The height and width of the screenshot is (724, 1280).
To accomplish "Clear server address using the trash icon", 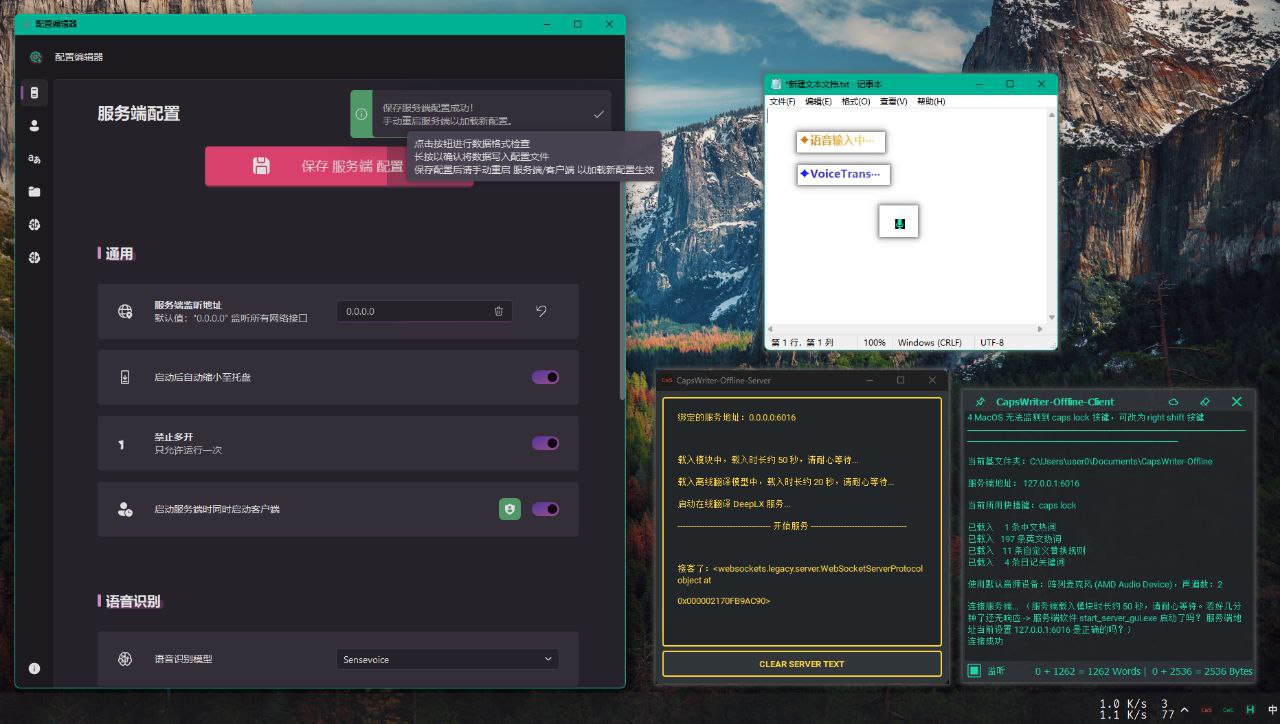I will click(497, 311).
